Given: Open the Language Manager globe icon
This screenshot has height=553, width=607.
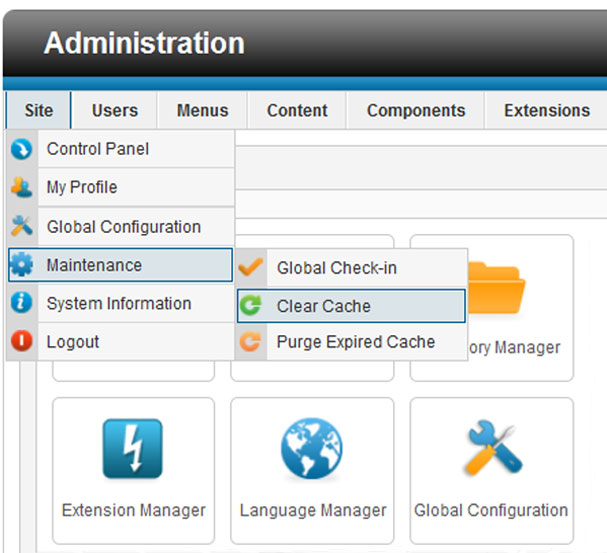Looking at the screenshot, I should [x=312, y=449].
